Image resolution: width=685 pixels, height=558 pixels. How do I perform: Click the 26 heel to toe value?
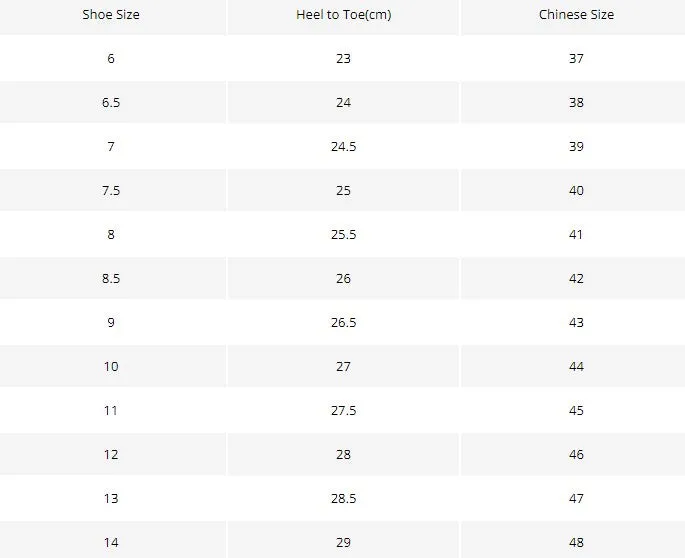tap(343, 279)
